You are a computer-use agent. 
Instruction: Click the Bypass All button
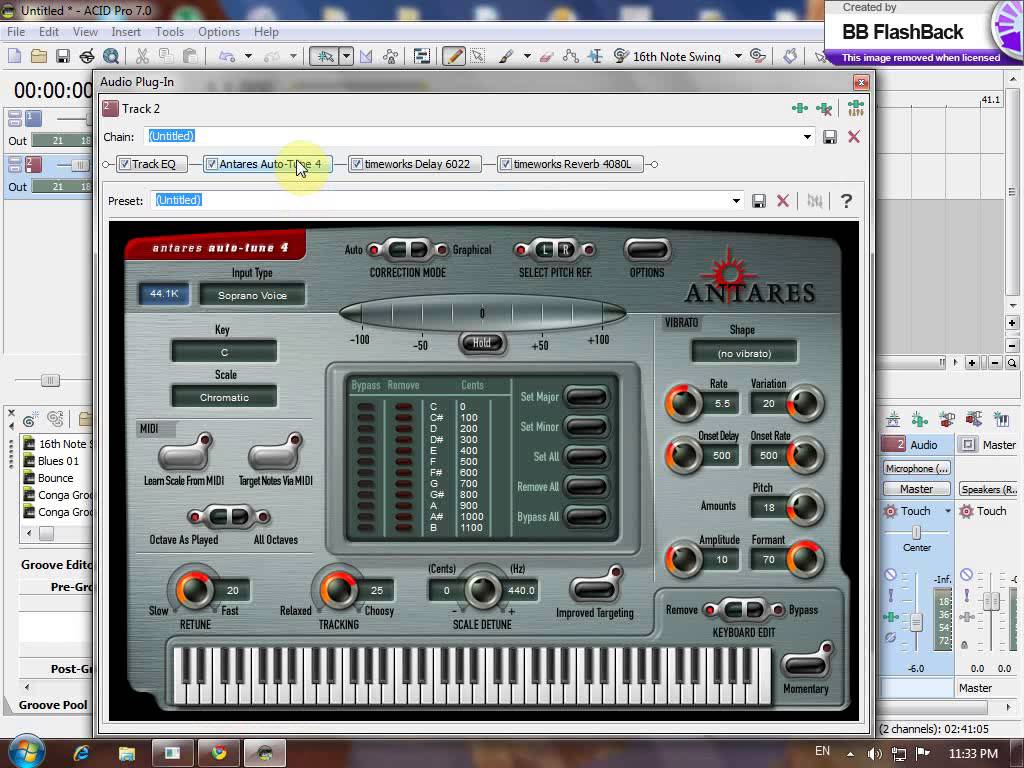[x=586, y=517]
